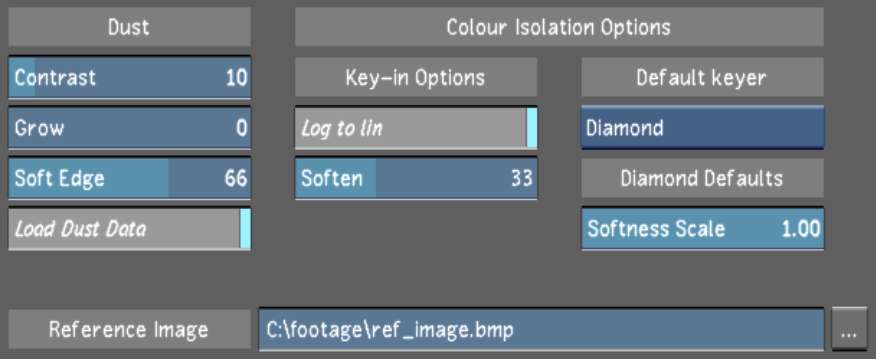Click the Reference Image label

(130, 330)
